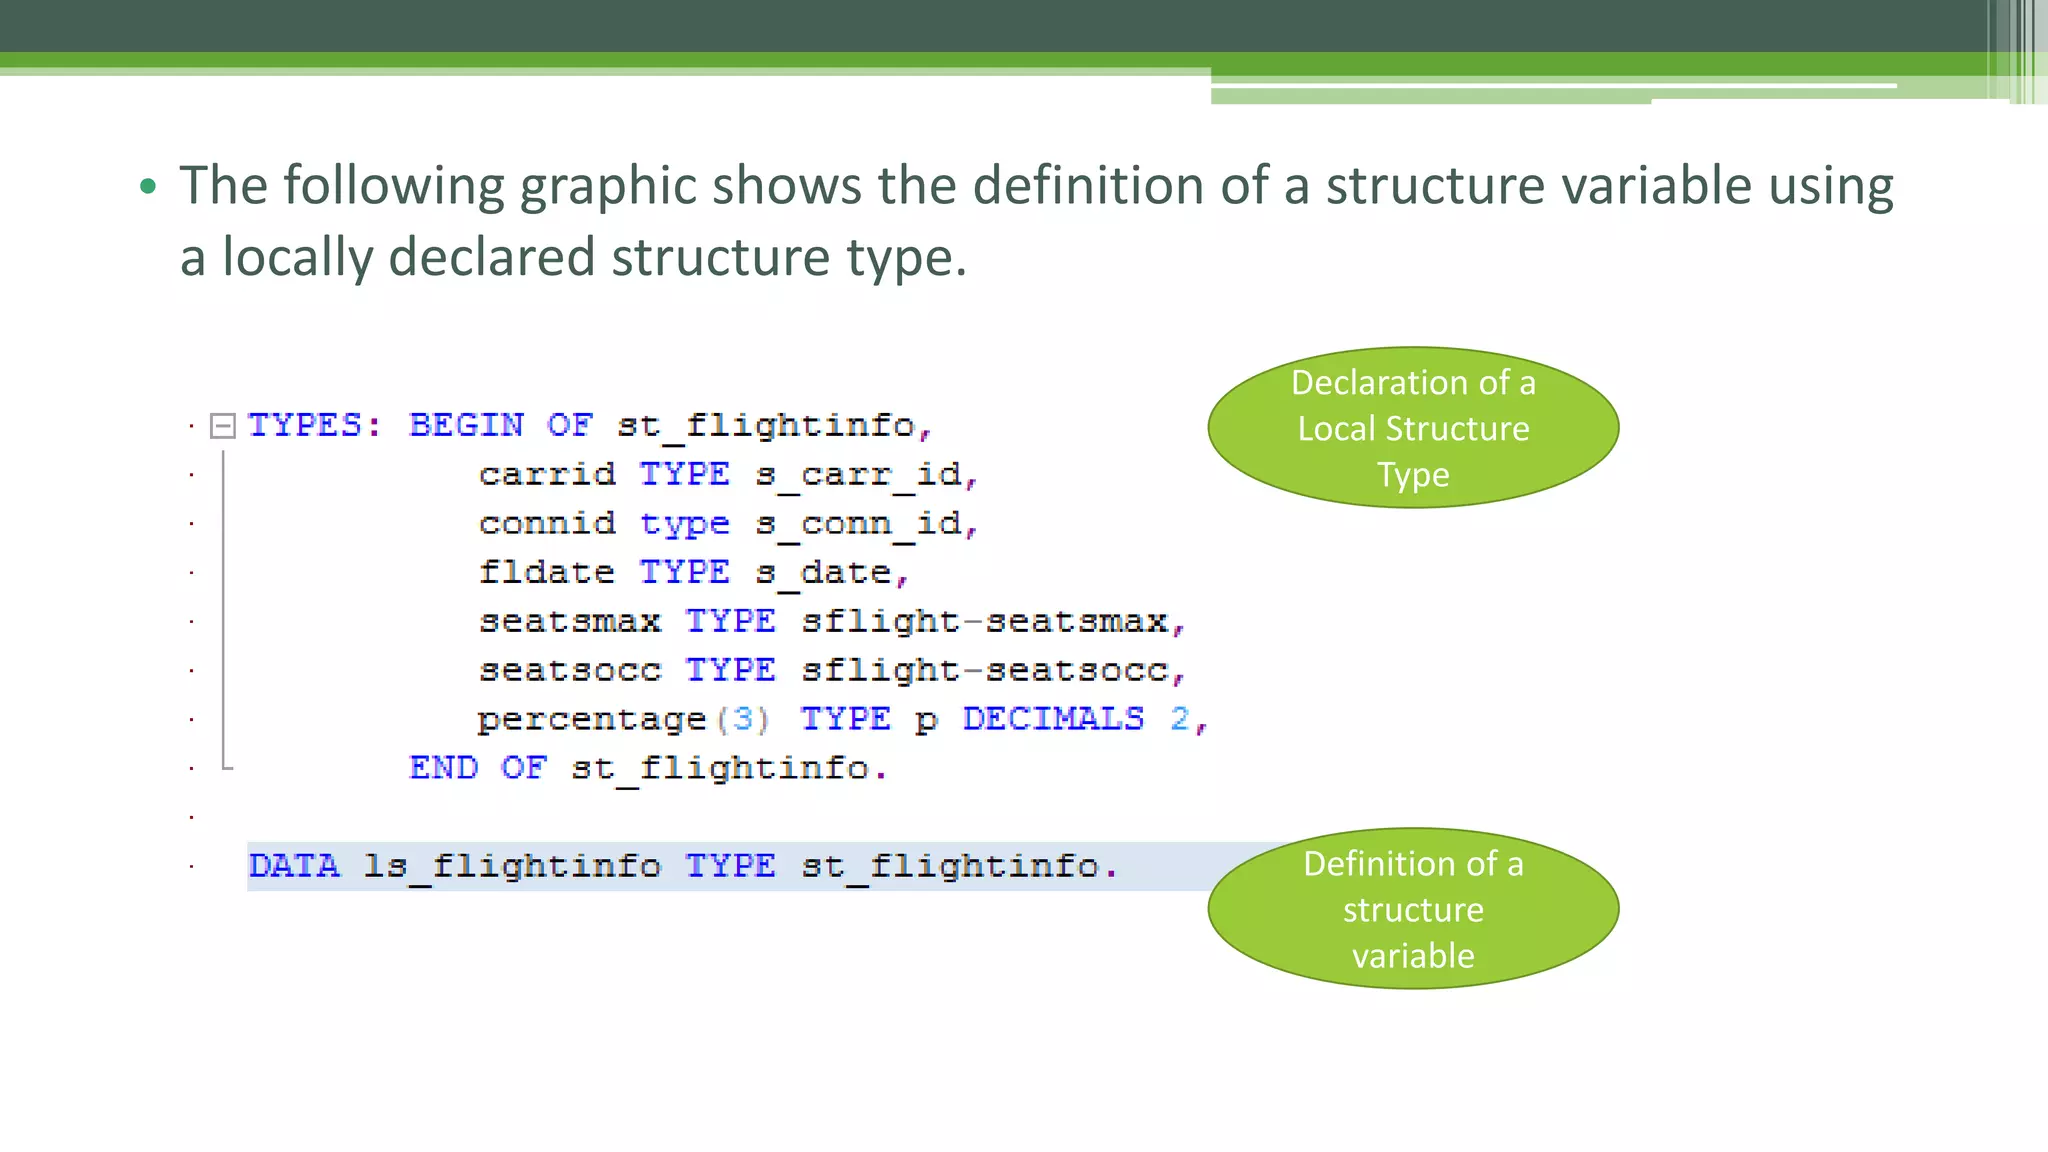2048x1152 pixels.
Task: Click the line 'fldate TYPE s_date,'
Action: [x=693, y=573]
